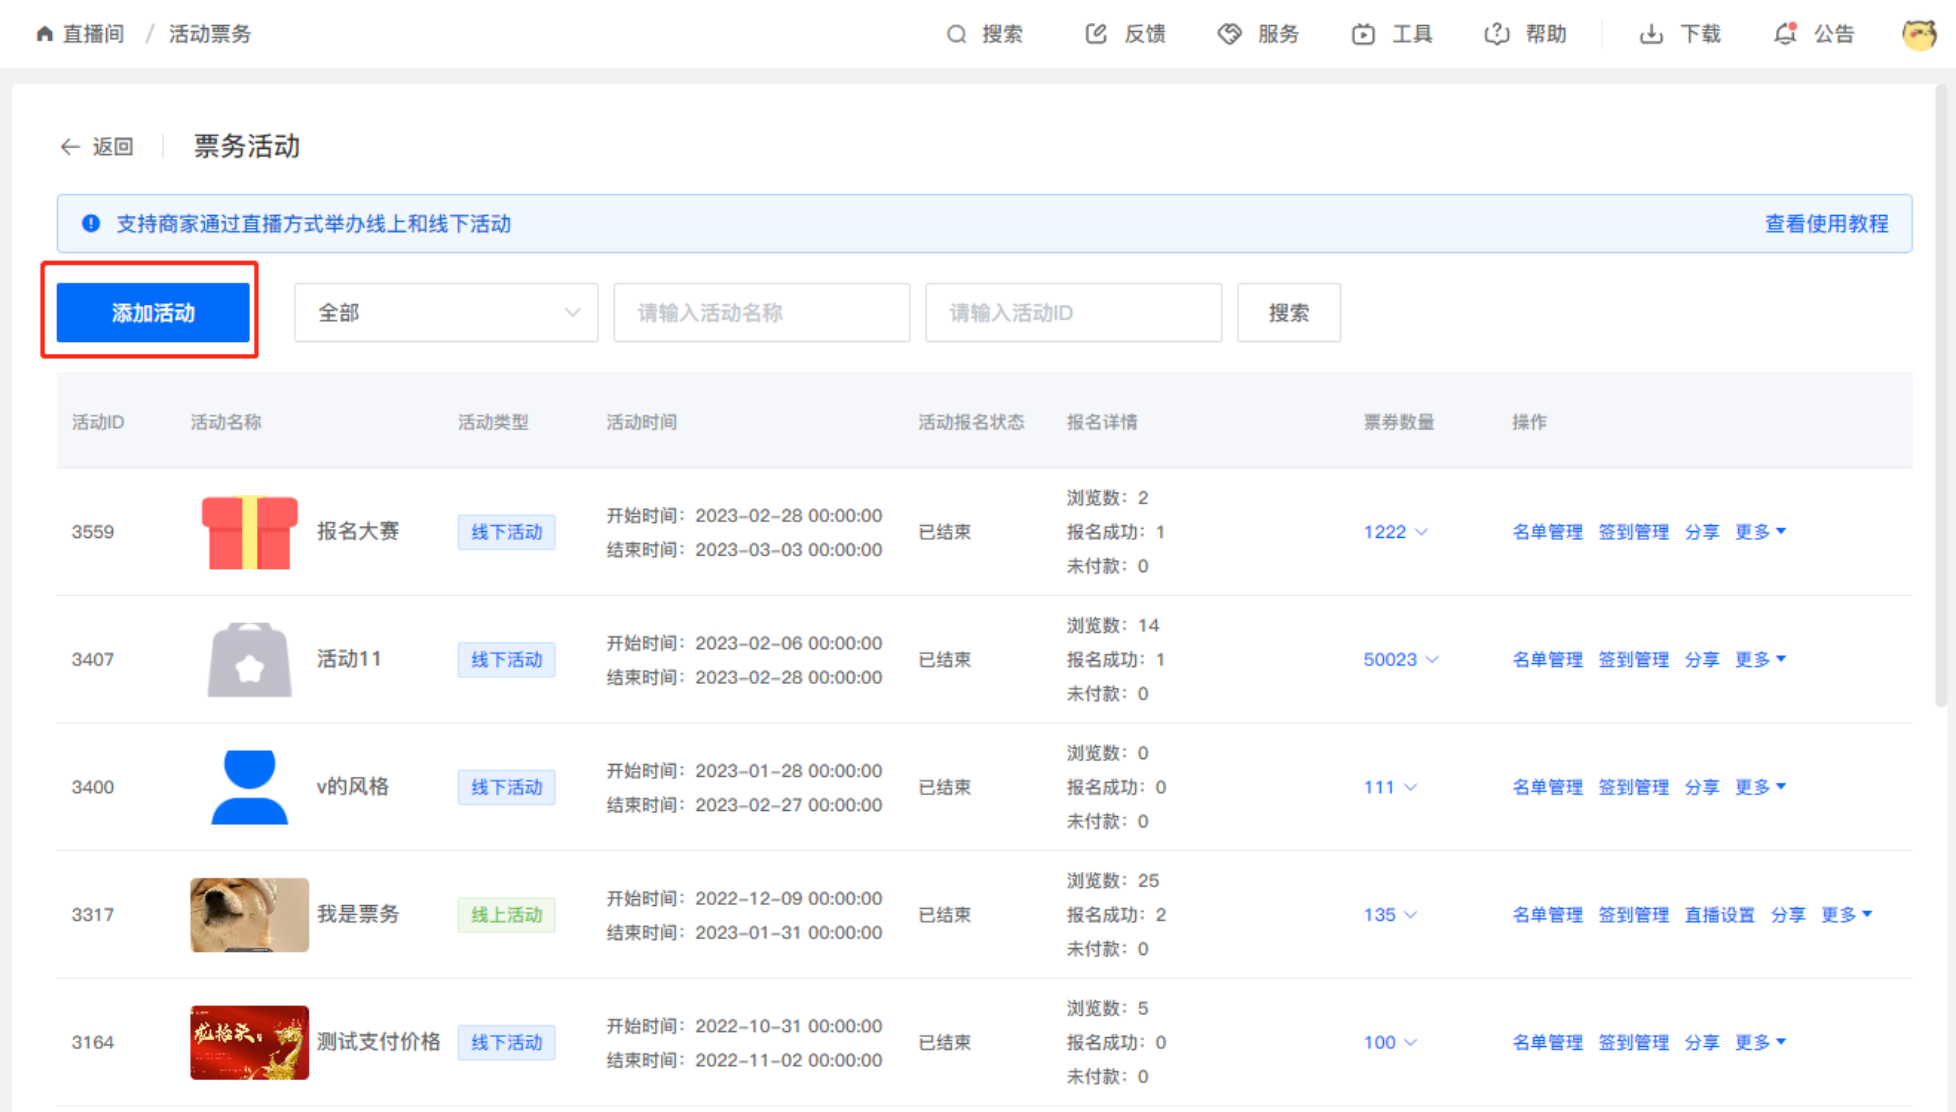Click the 添加活动 button

coord(153,313)
